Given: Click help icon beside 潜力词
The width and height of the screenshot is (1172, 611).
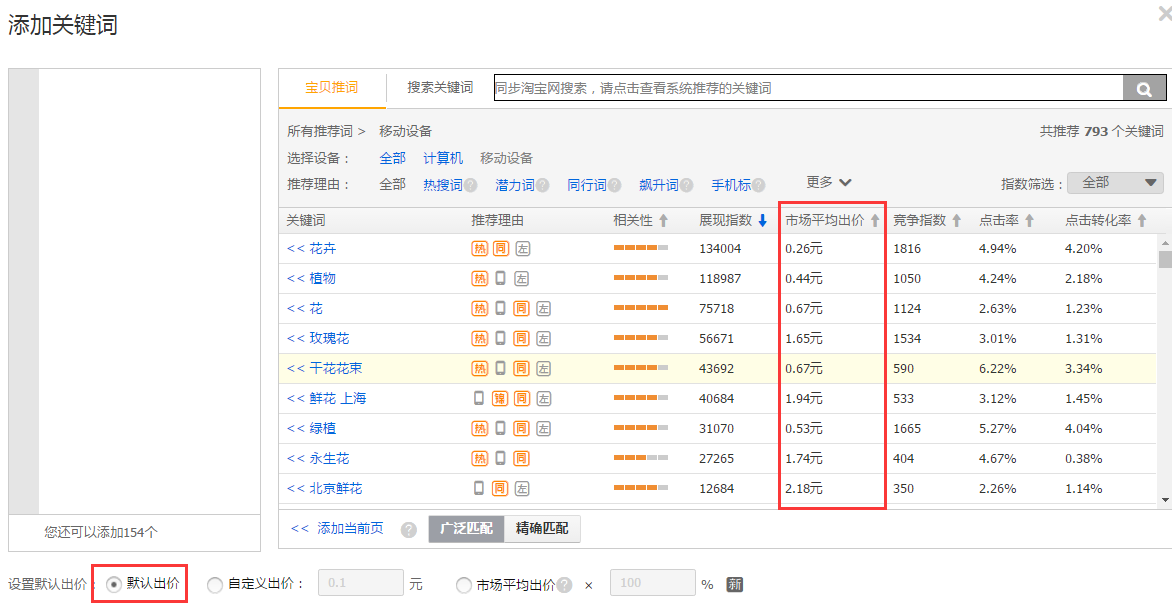Looking at the screenshot, I should [x=543, y=185].
